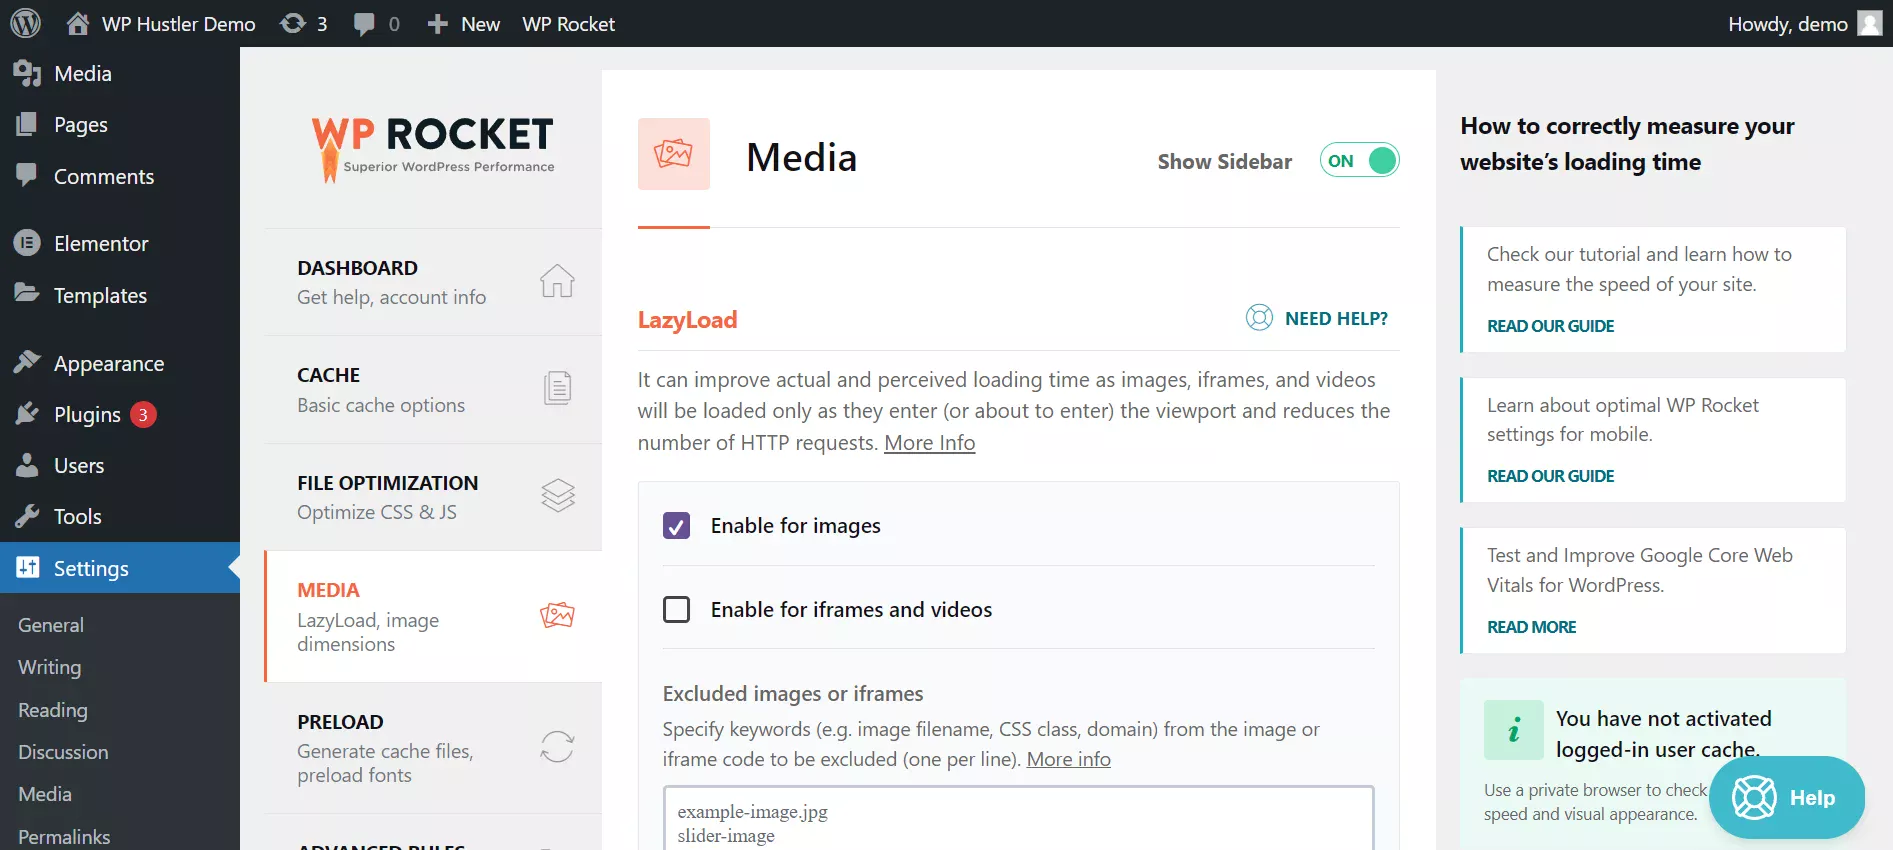Screen dimensions: 1893x850
Task: Click More info link for exclusions
Action: pyautogui.click(x=1068, y=759)
